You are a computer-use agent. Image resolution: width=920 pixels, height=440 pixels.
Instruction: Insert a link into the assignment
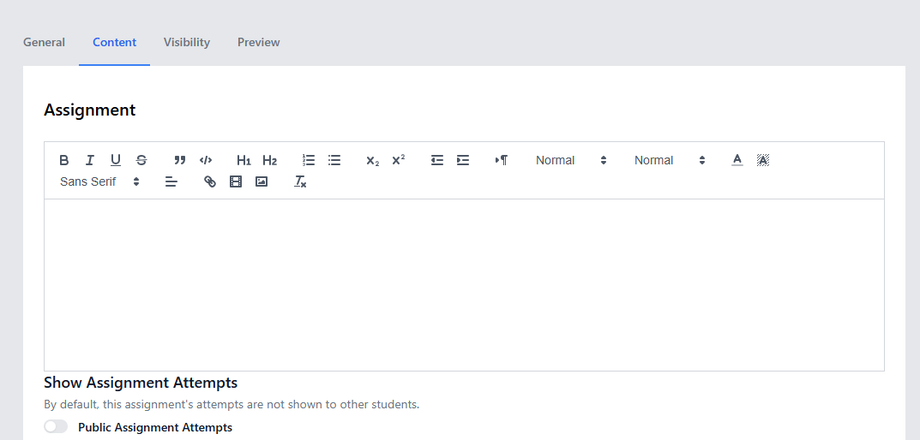[210, 182]
